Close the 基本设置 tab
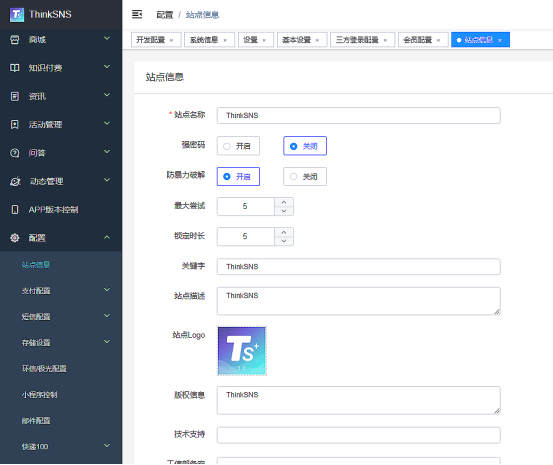 (x=317, y=40)
